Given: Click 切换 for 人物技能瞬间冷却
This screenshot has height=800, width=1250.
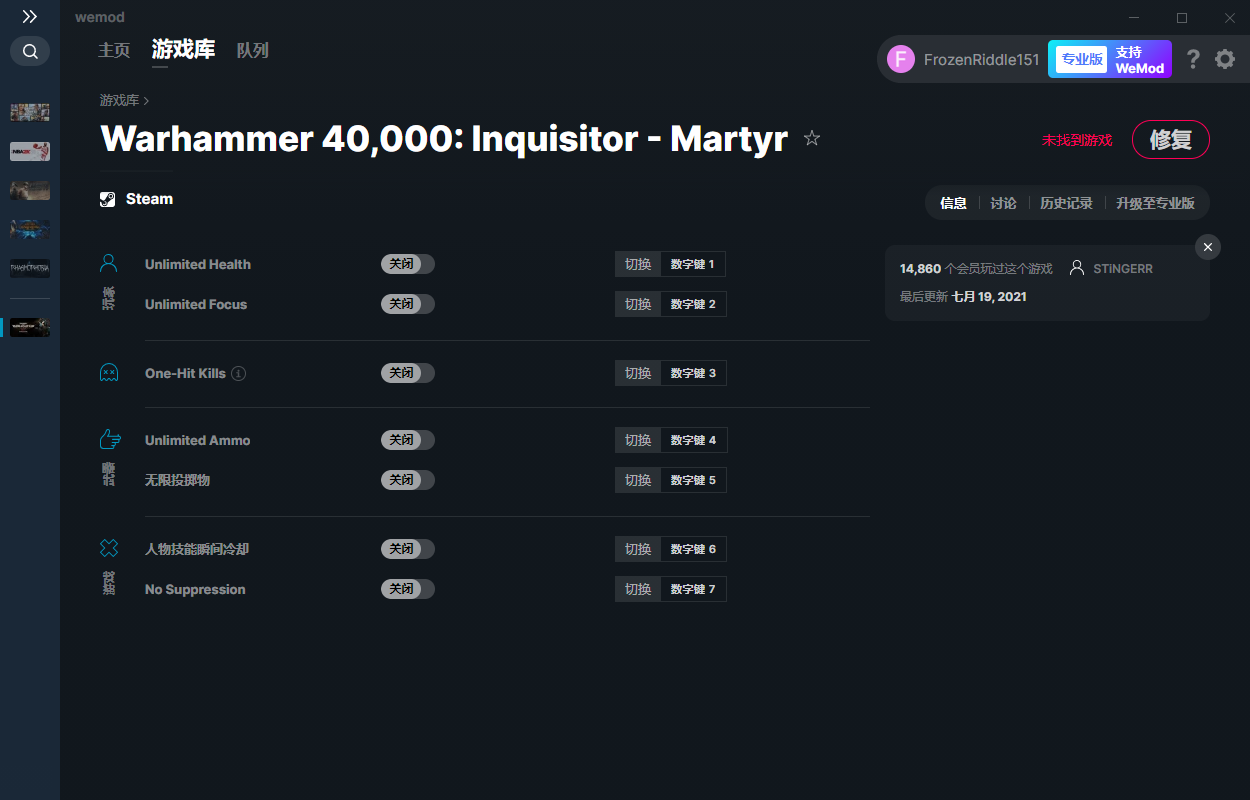Looking at the screenshot, I should (638, 549).
